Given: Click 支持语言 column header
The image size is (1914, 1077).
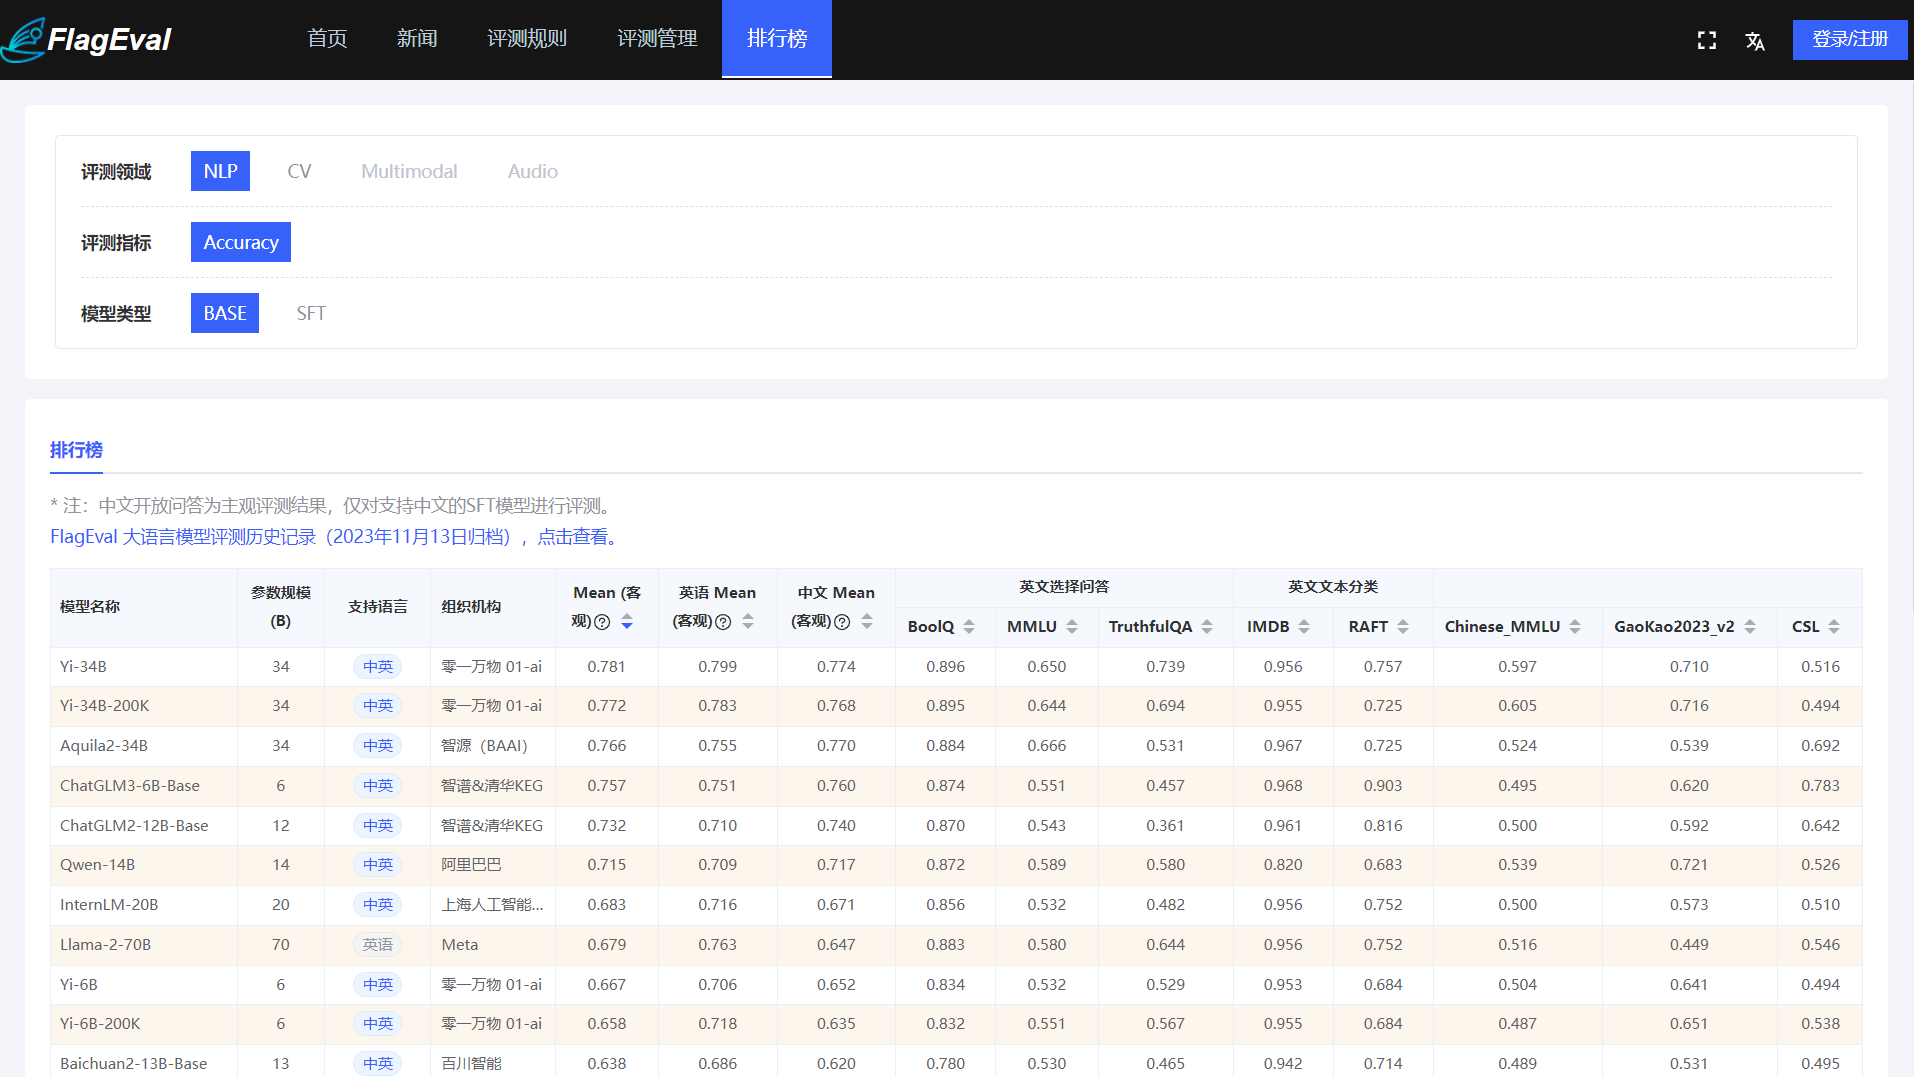Looking at the screenshot, I should [378, 607].
